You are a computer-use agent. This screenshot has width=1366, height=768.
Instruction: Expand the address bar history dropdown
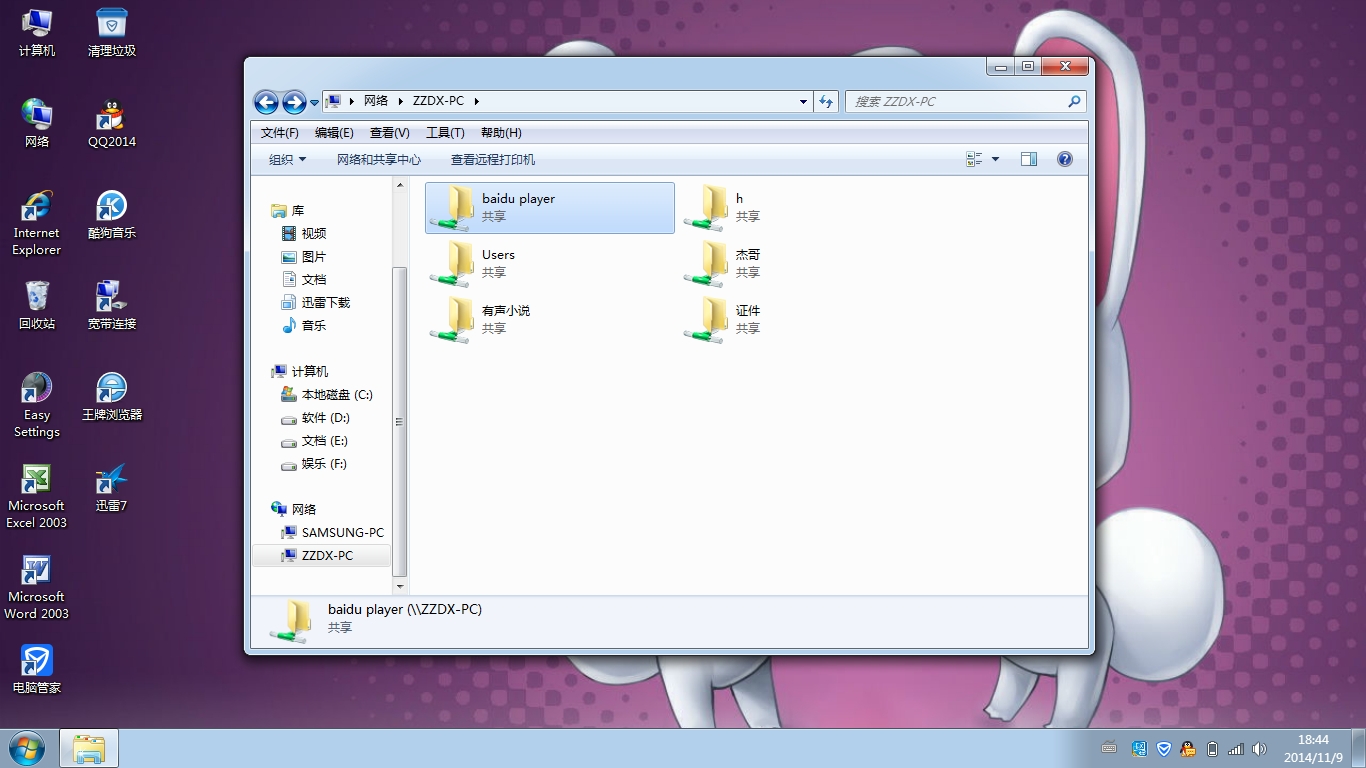tap(803, 101)
